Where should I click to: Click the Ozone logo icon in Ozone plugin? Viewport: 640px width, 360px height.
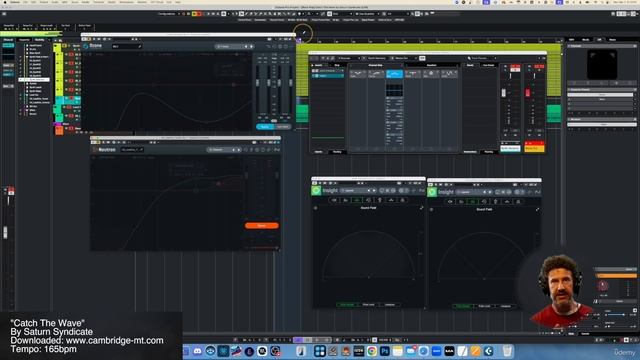tap(86, 46)
